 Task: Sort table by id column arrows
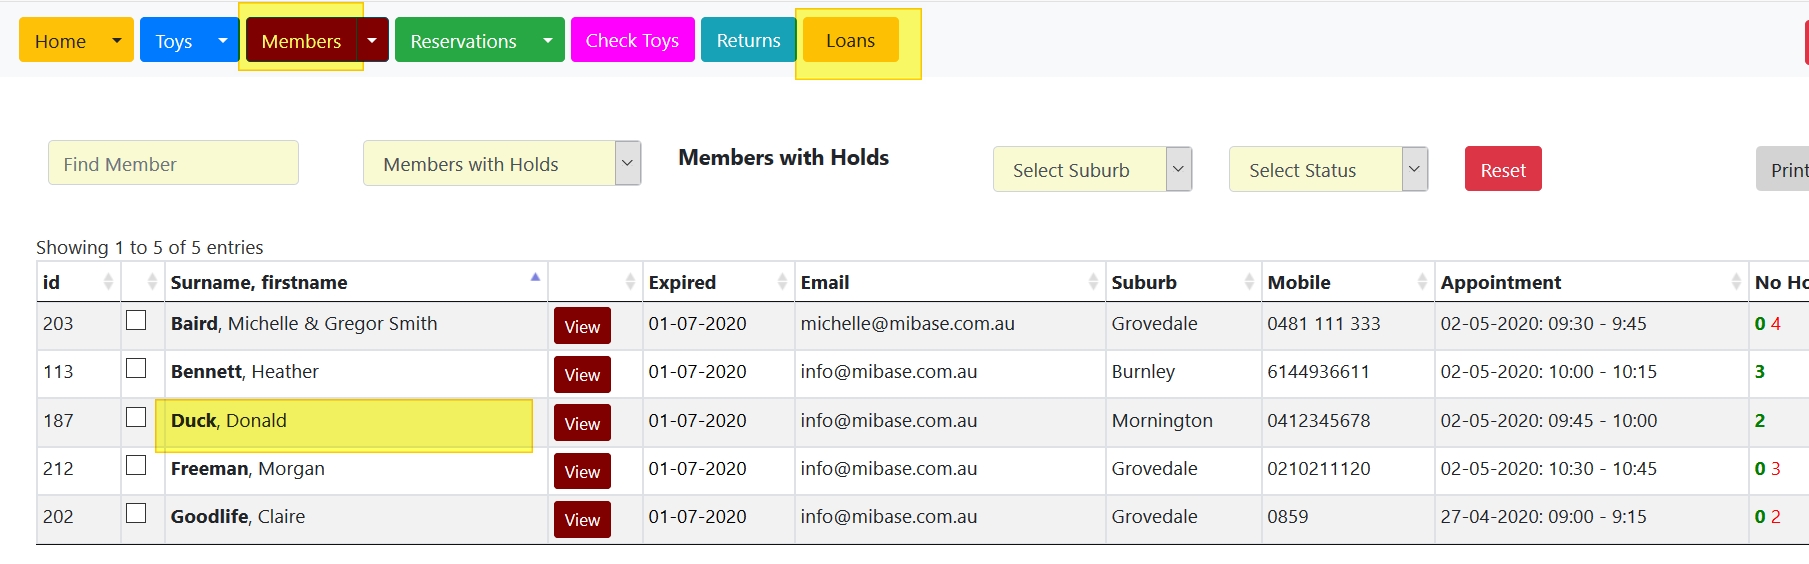click(108, 283)
